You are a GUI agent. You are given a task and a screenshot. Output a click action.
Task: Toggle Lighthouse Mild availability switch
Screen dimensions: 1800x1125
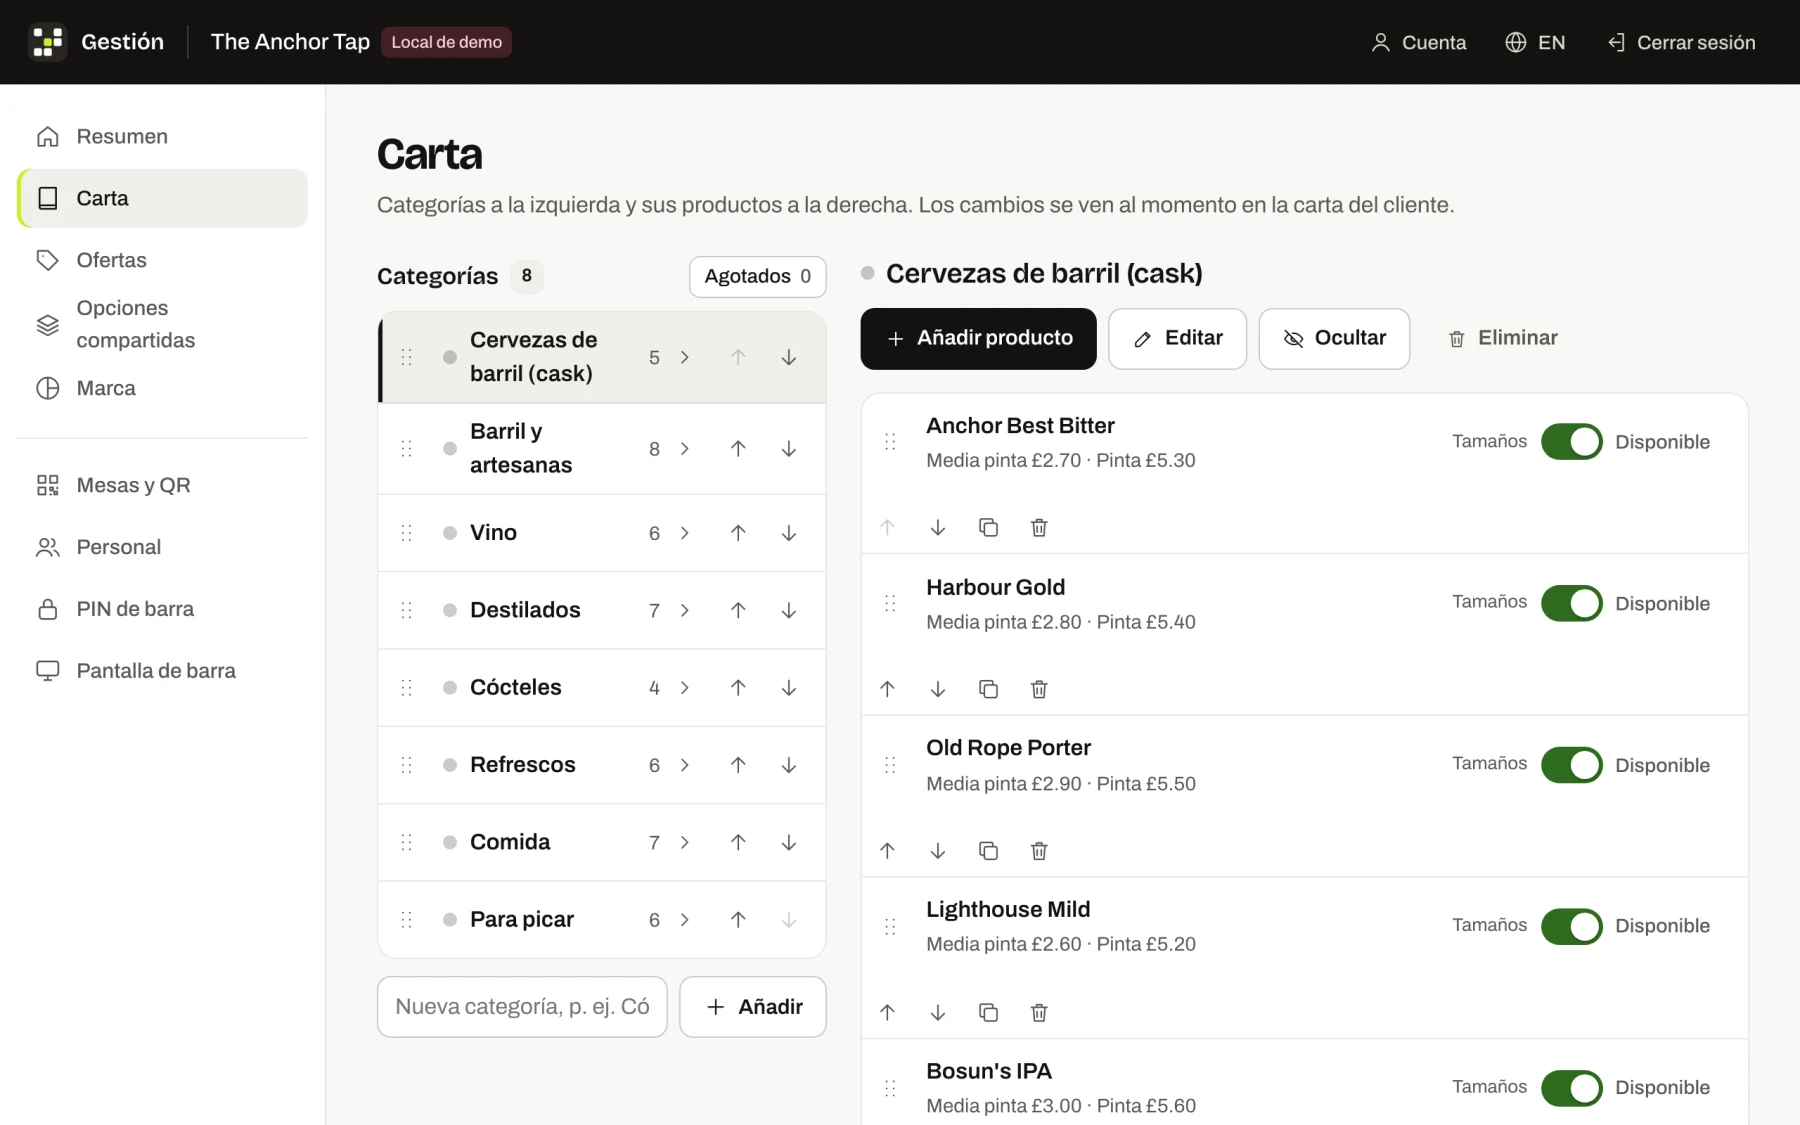click(x=1571, y=926)
